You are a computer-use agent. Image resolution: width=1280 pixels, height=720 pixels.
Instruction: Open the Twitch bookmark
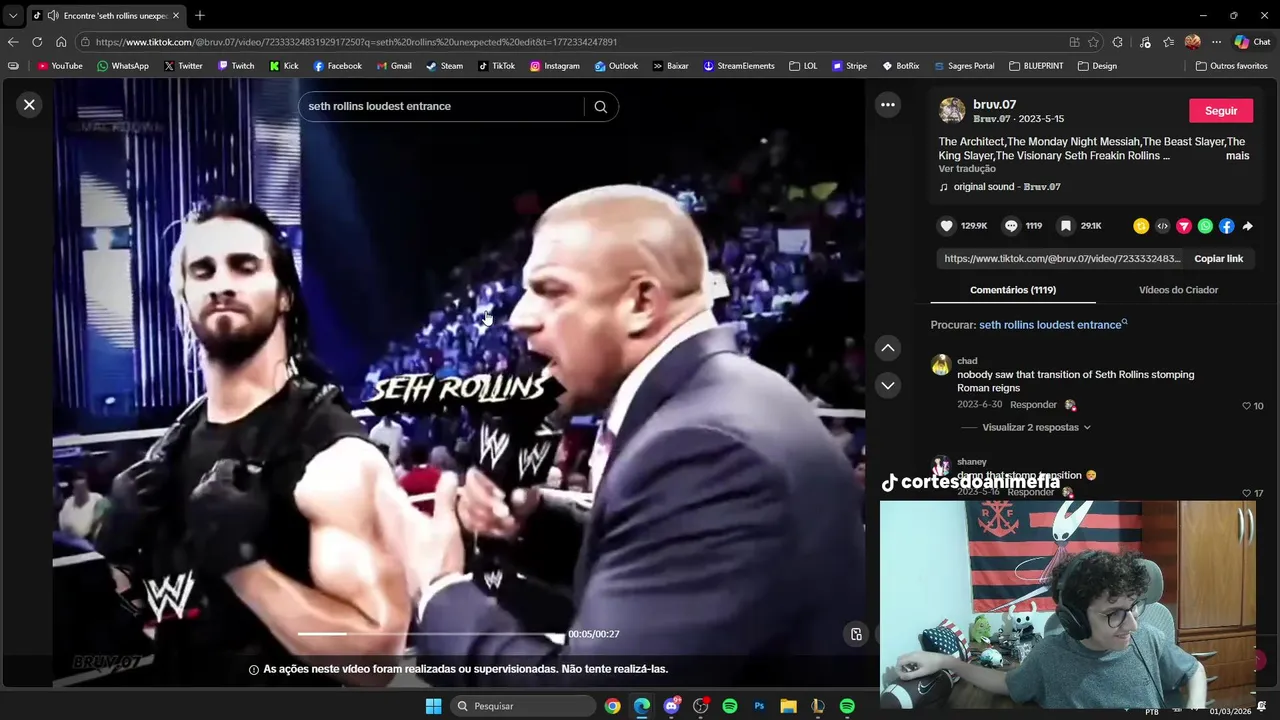click(x=237, y=66)
